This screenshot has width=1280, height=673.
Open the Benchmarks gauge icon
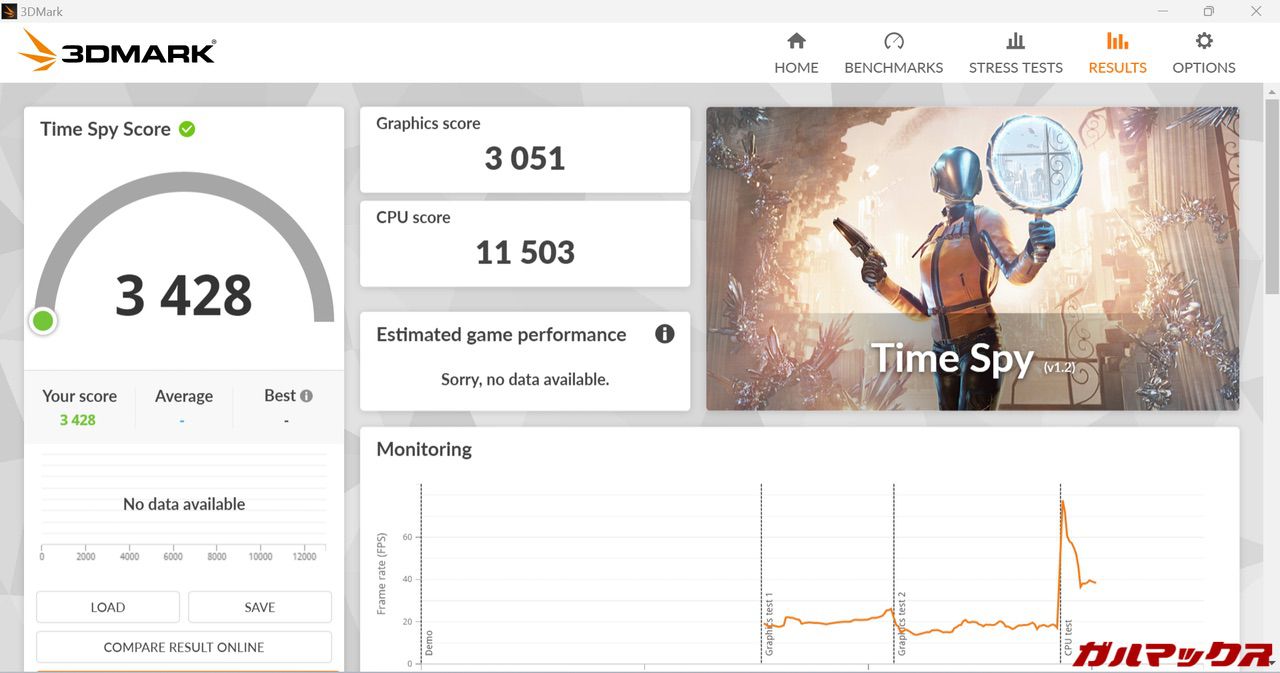coord(893,41)
